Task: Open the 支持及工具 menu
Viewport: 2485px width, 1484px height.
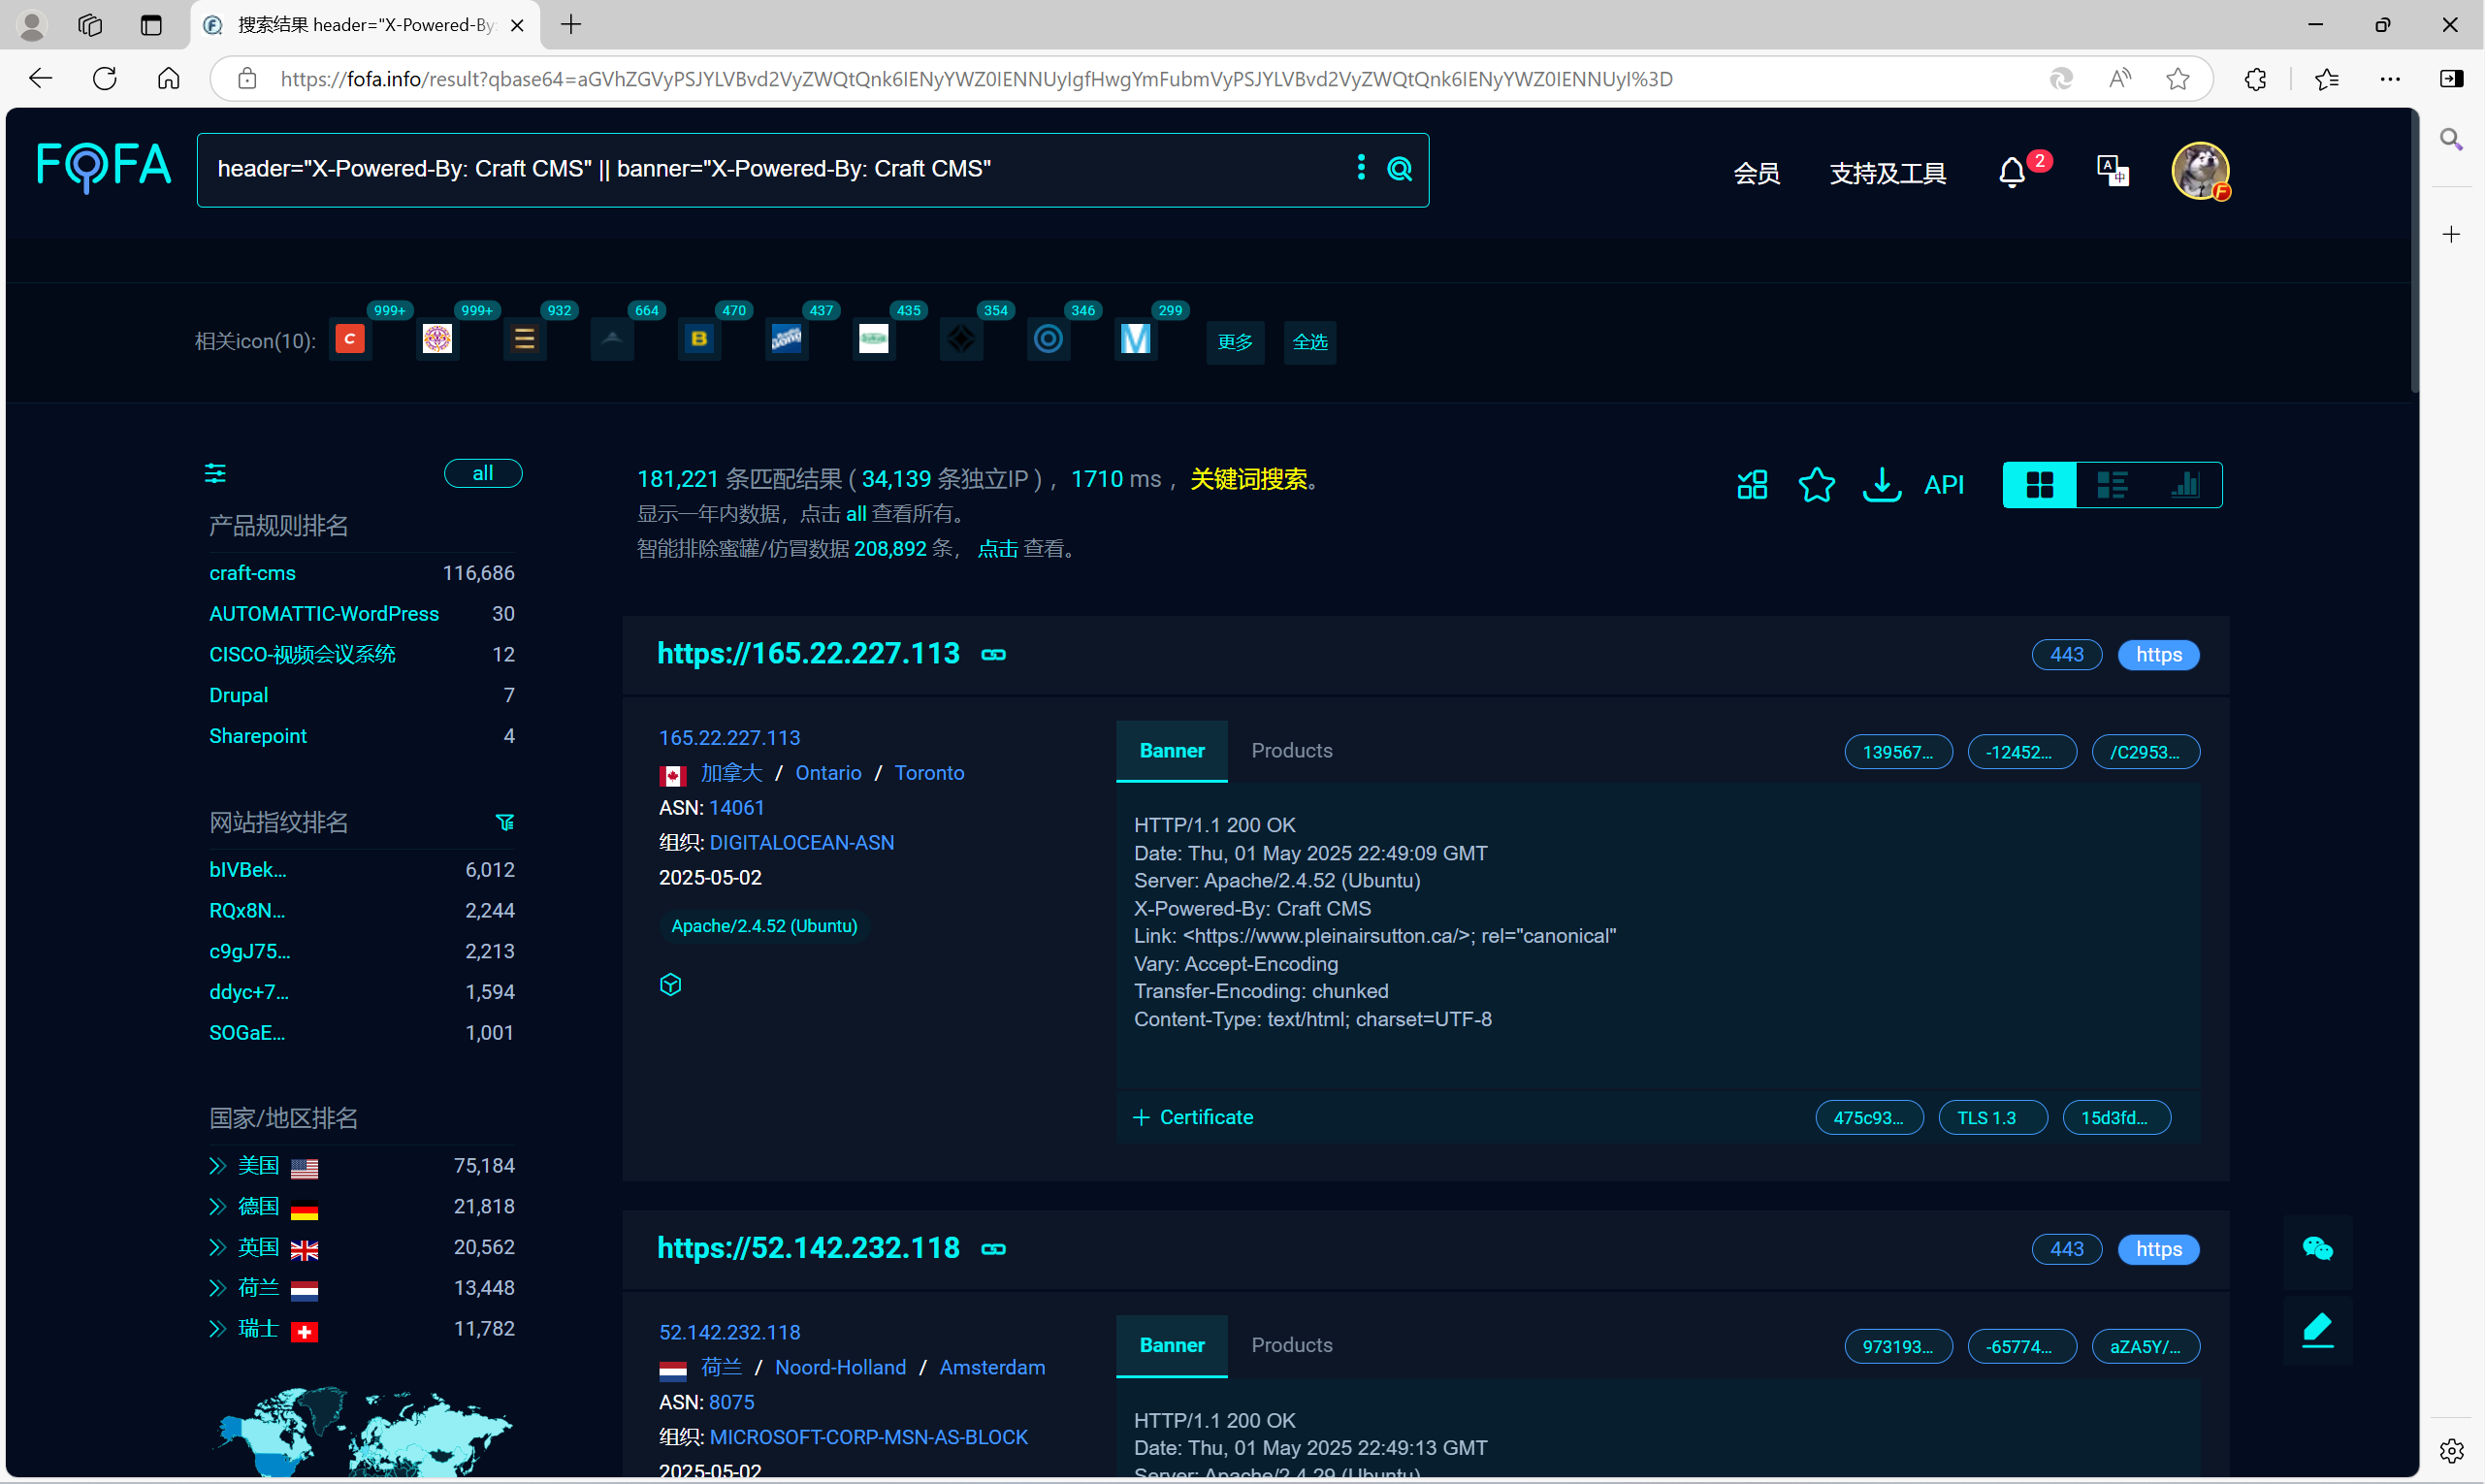Action: click(1888, 173)
